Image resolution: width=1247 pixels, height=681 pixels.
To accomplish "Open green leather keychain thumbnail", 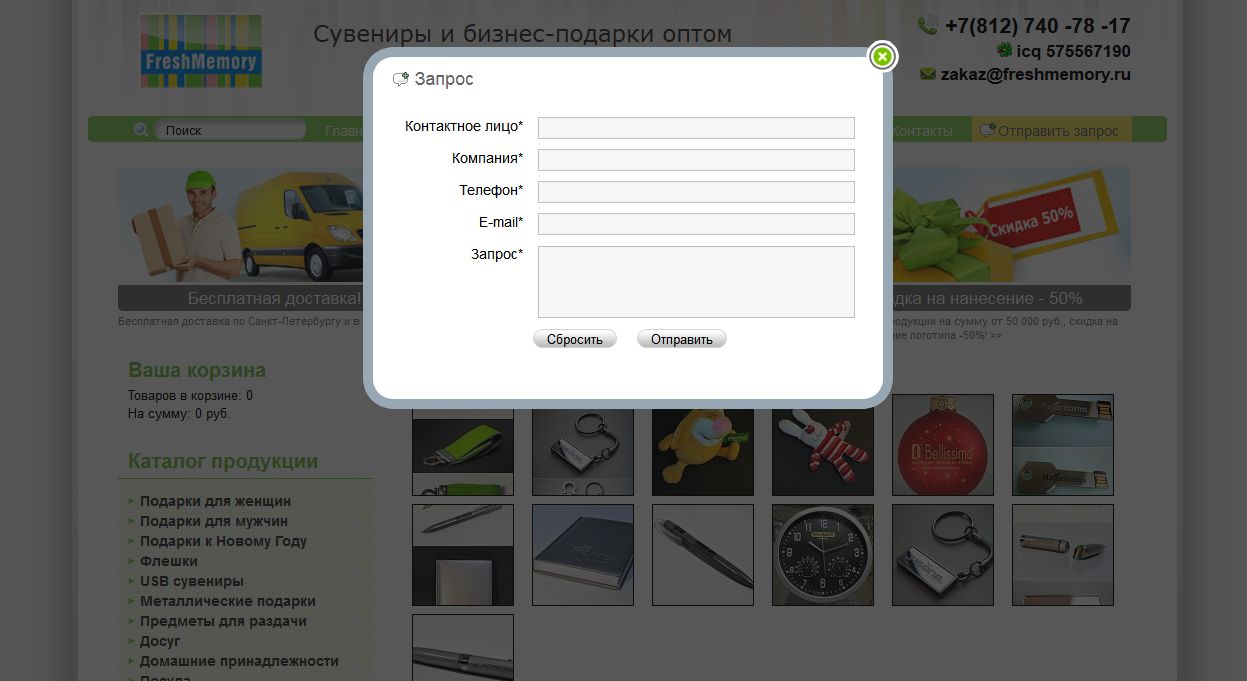I will pos(463,451).
